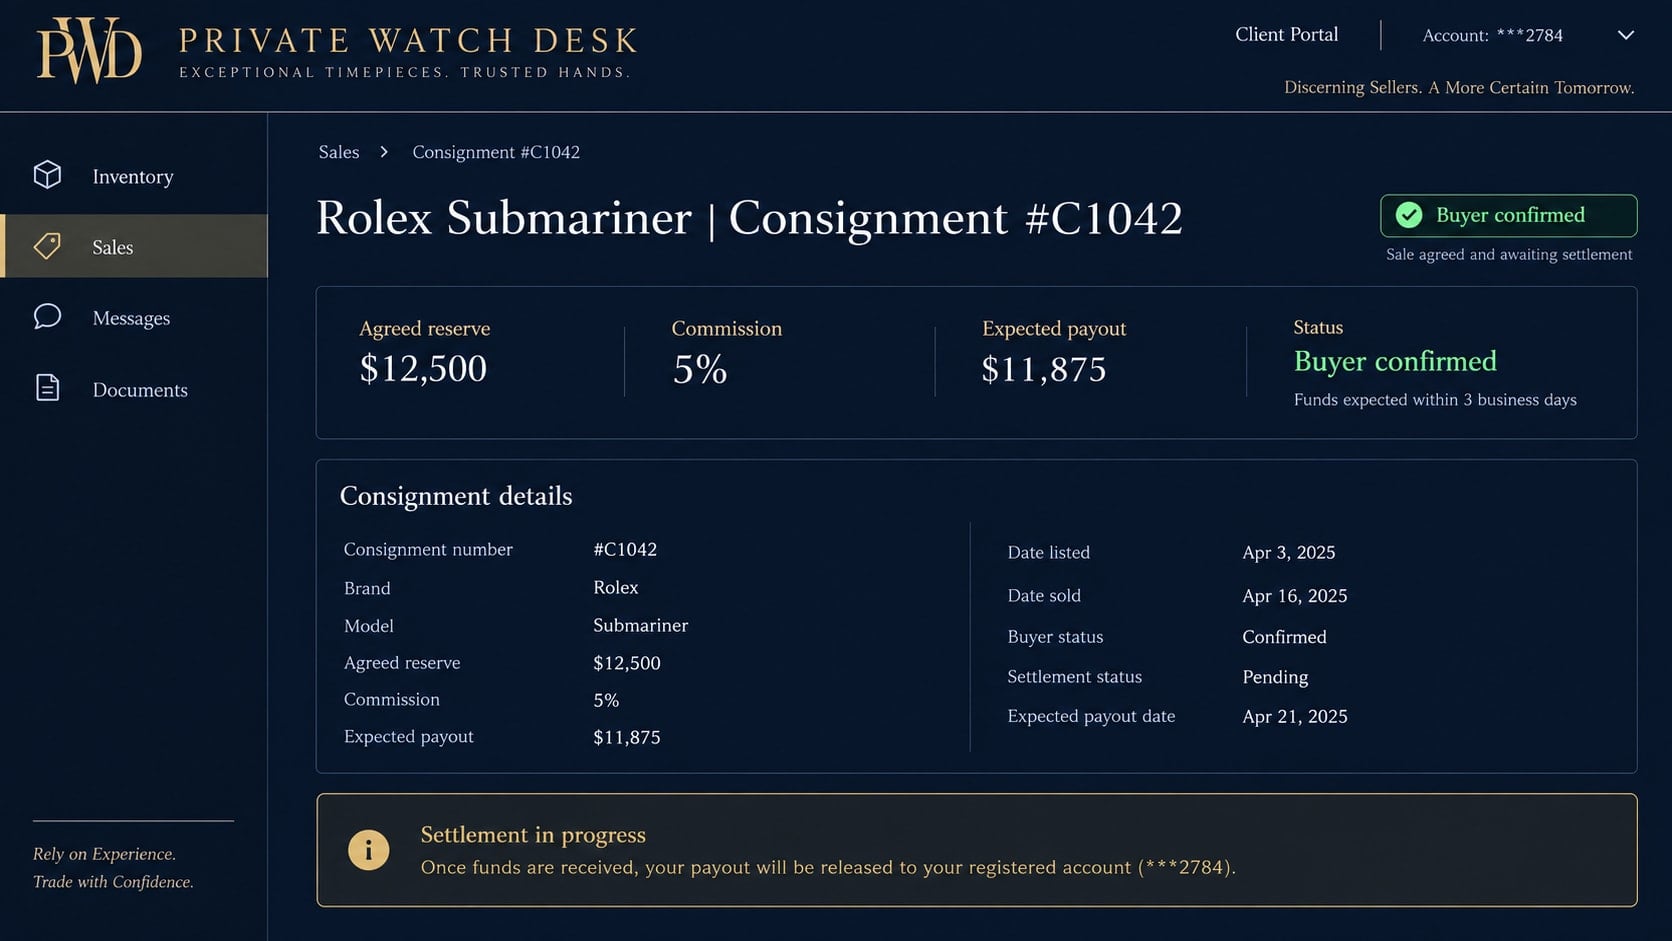Click Consignment #C1042 breadcrumb
Screen dimensions: 1672x941
[x=496, y=152]
